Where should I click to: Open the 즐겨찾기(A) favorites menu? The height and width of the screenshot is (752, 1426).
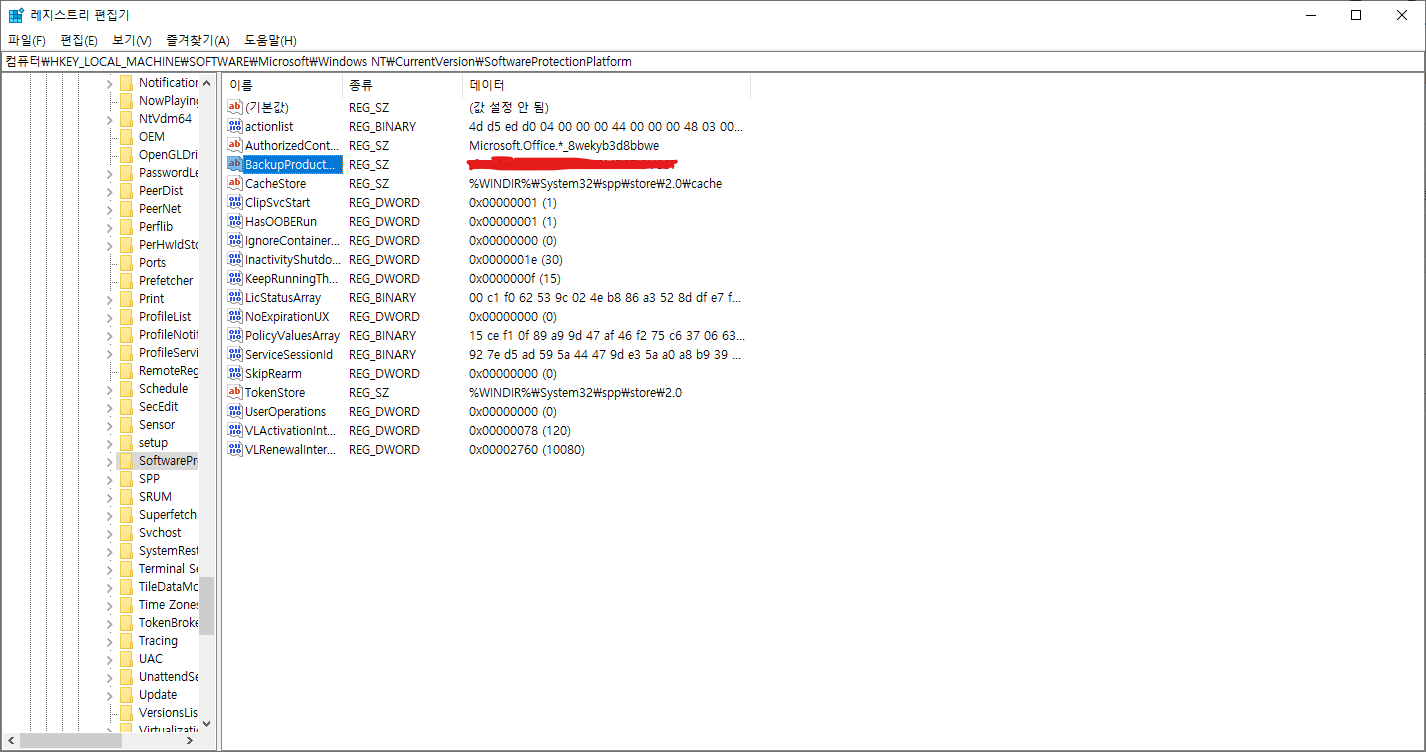click(197, 40)
